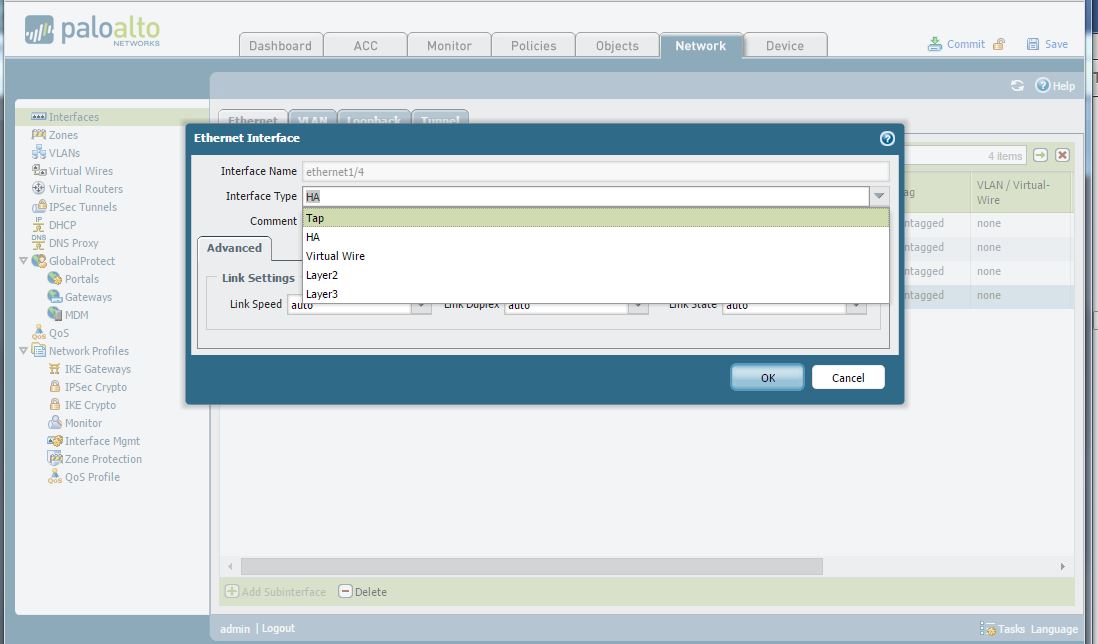Open the Interface Type dropdown arrow
Viewport: 1098px width, 644px height.
point(879,197)
